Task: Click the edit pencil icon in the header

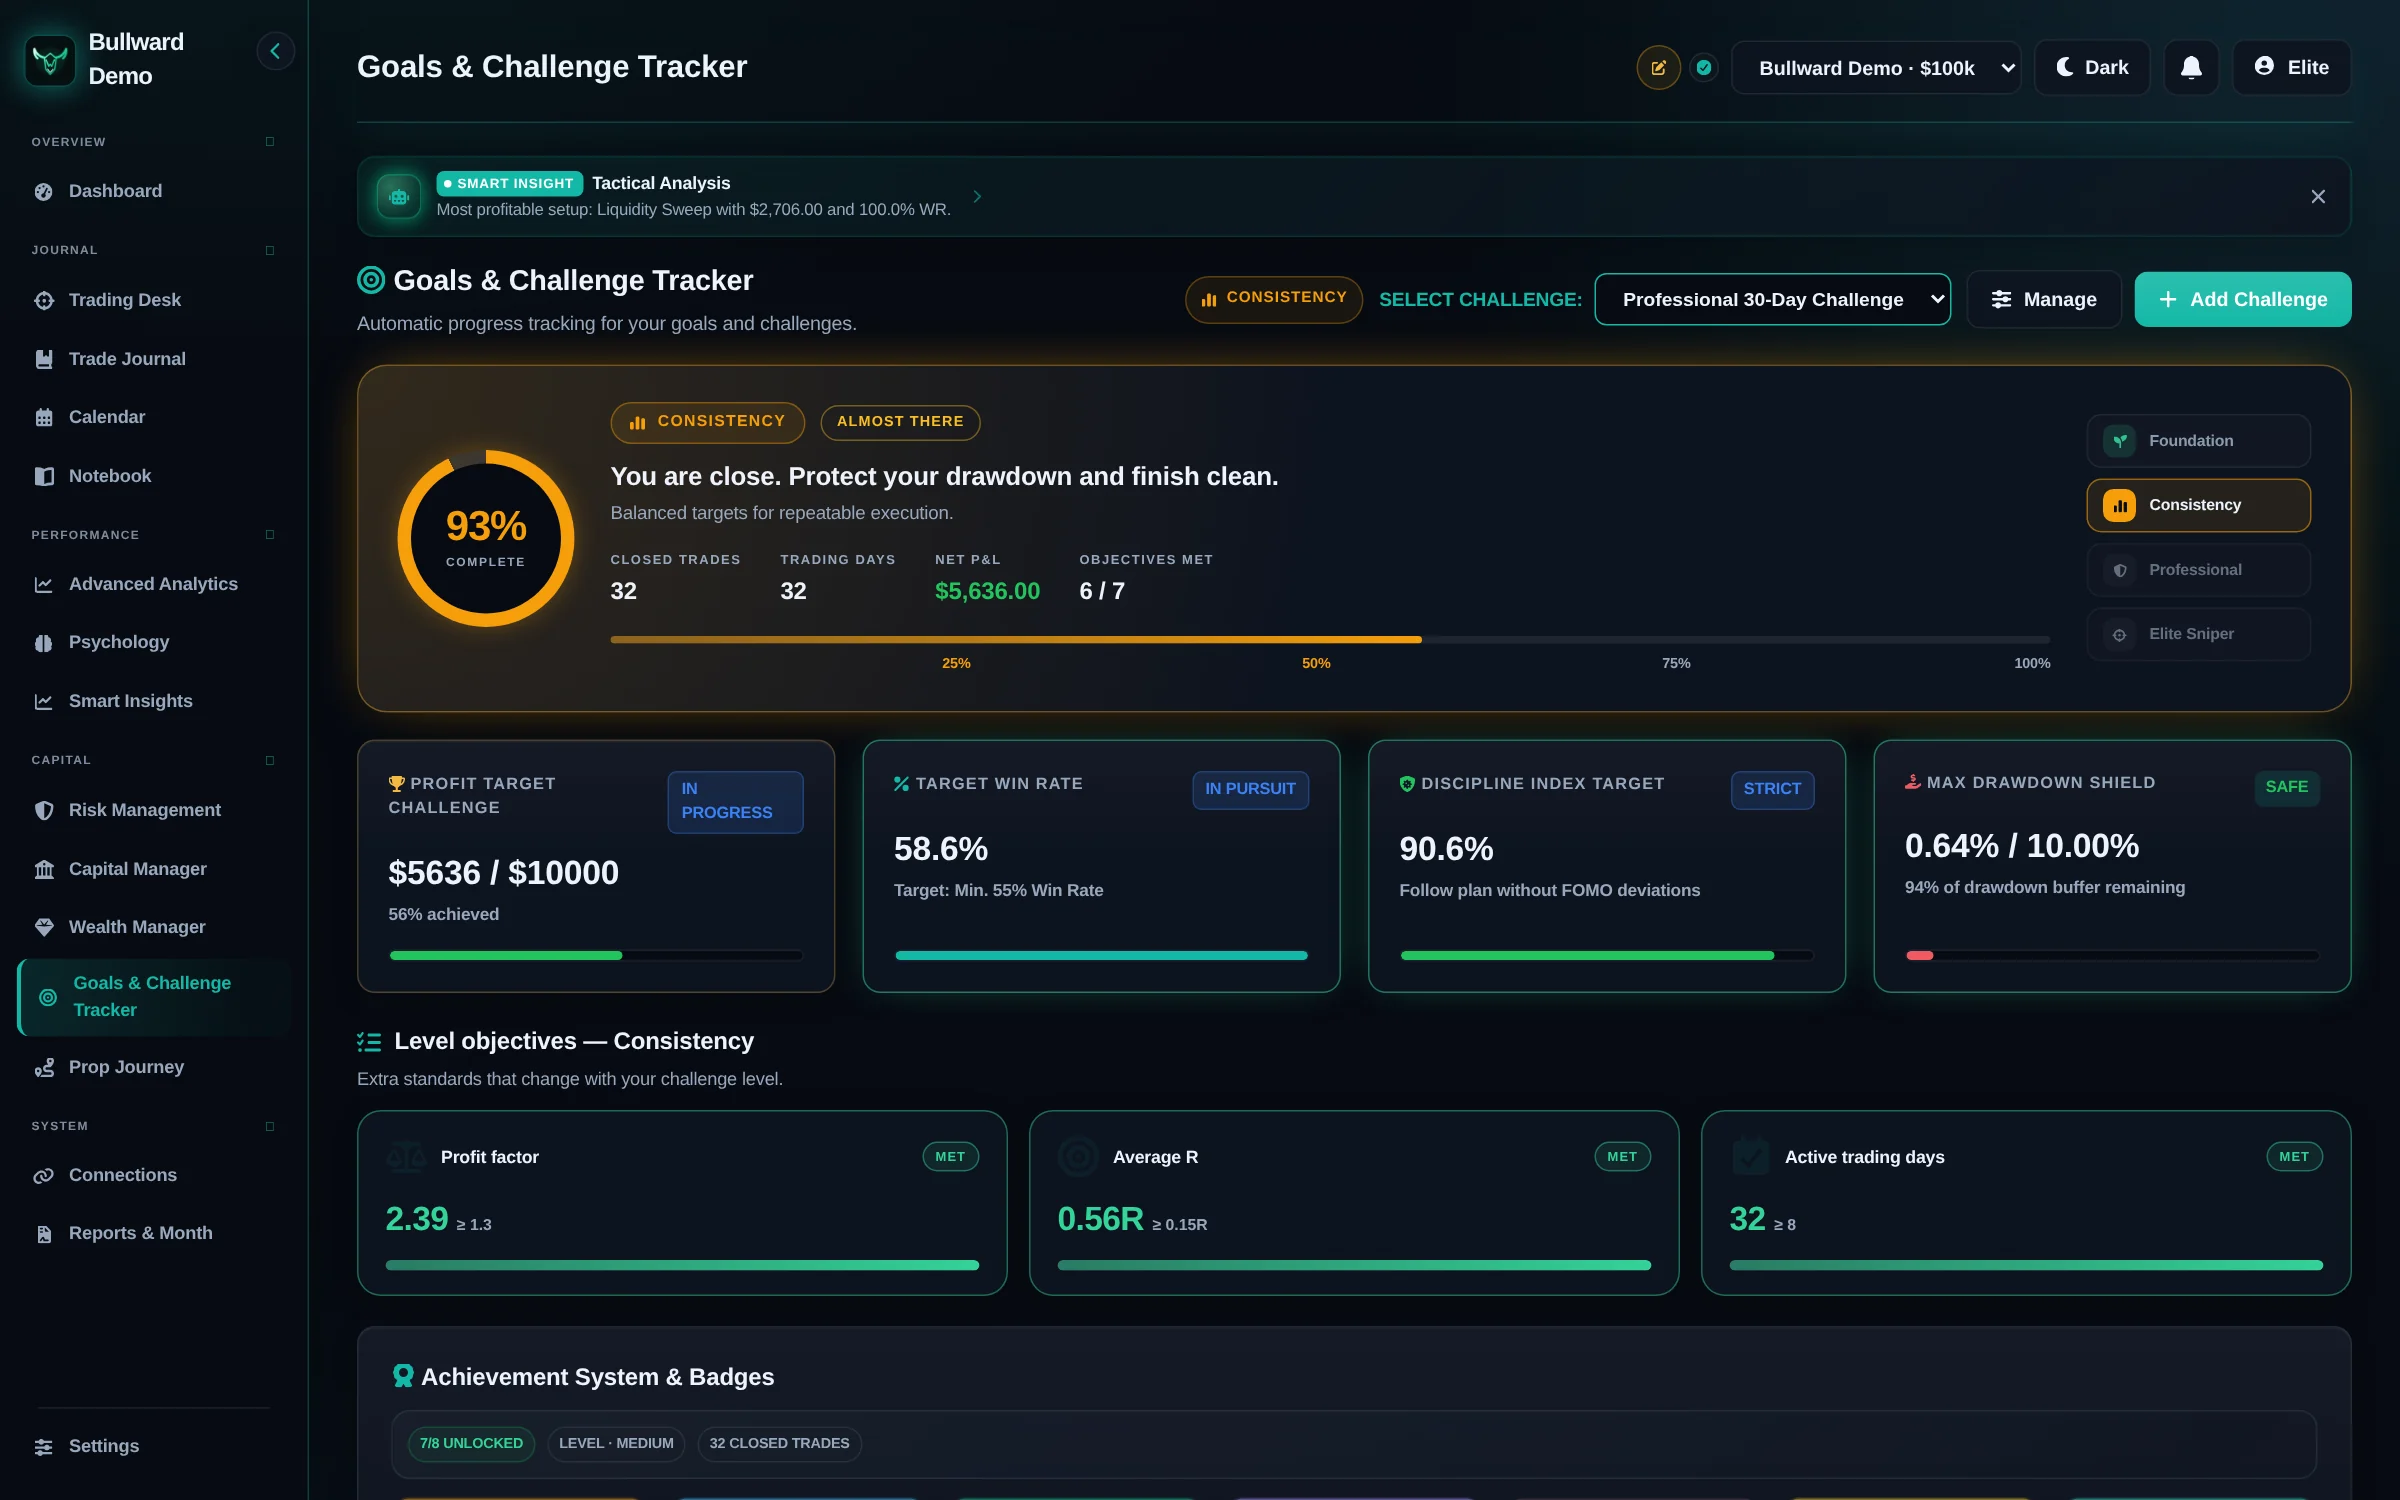Action: [x=1658, y=68]
